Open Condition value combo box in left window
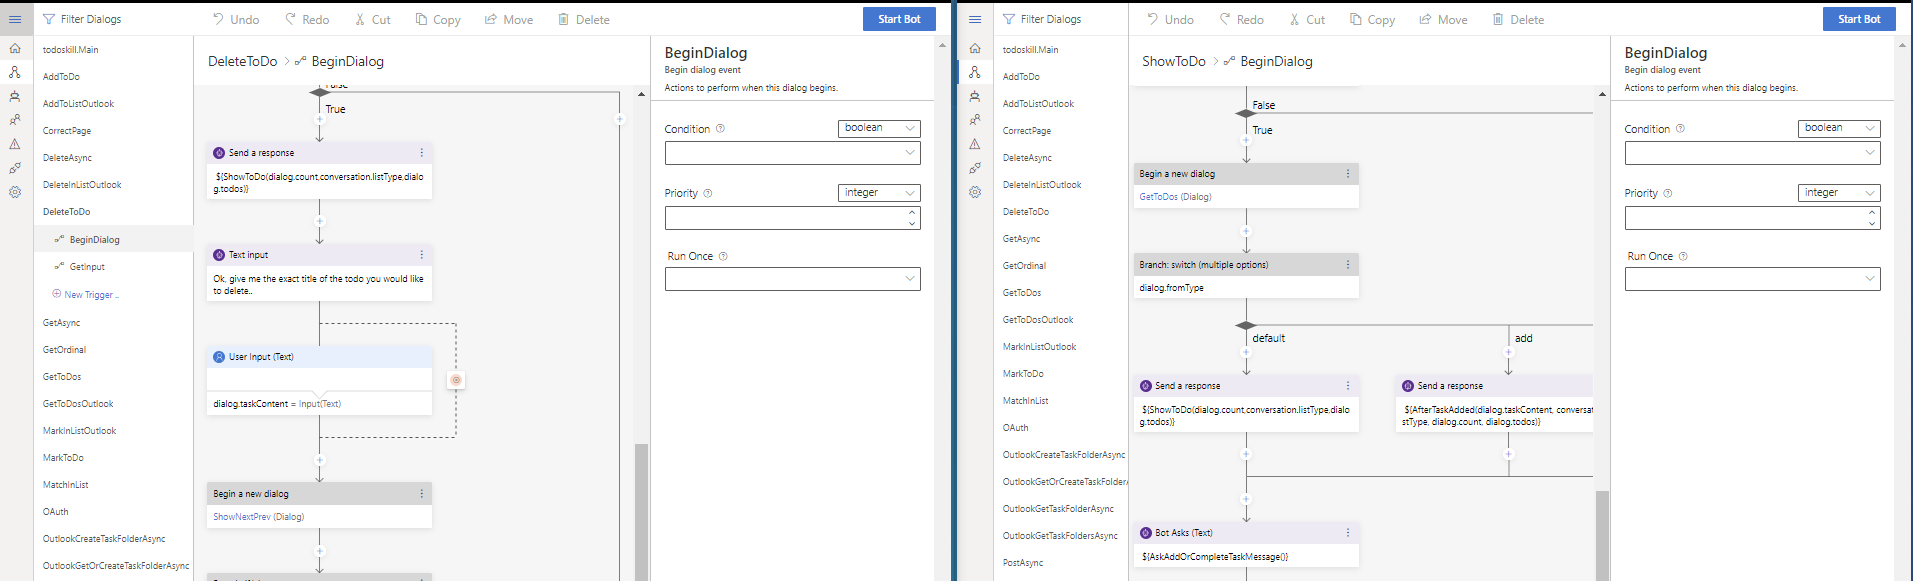 tap(793, 153)
